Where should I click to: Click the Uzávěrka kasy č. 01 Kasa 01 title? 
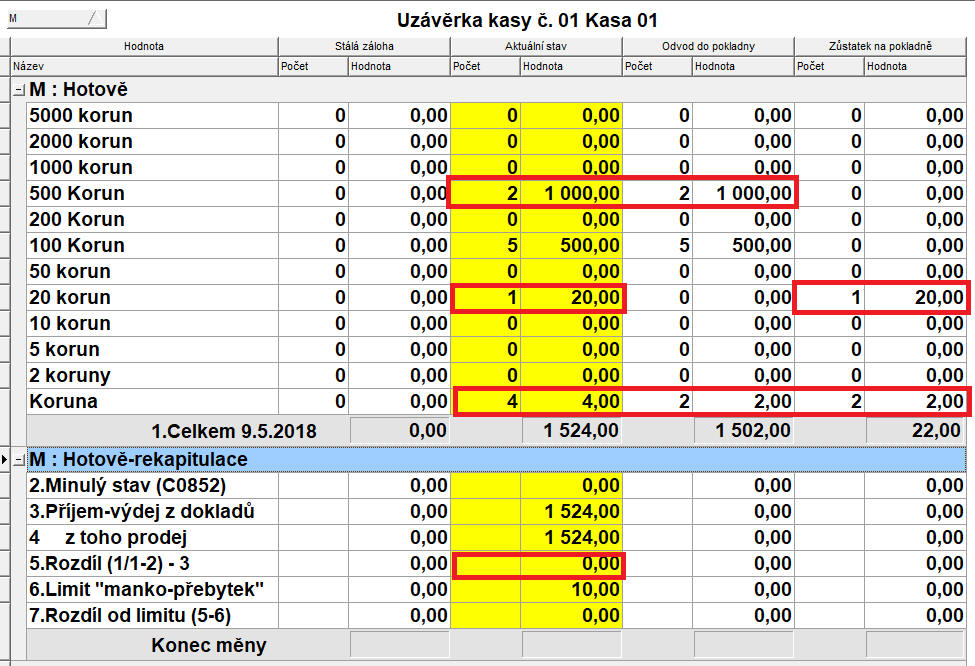[527, 21]
